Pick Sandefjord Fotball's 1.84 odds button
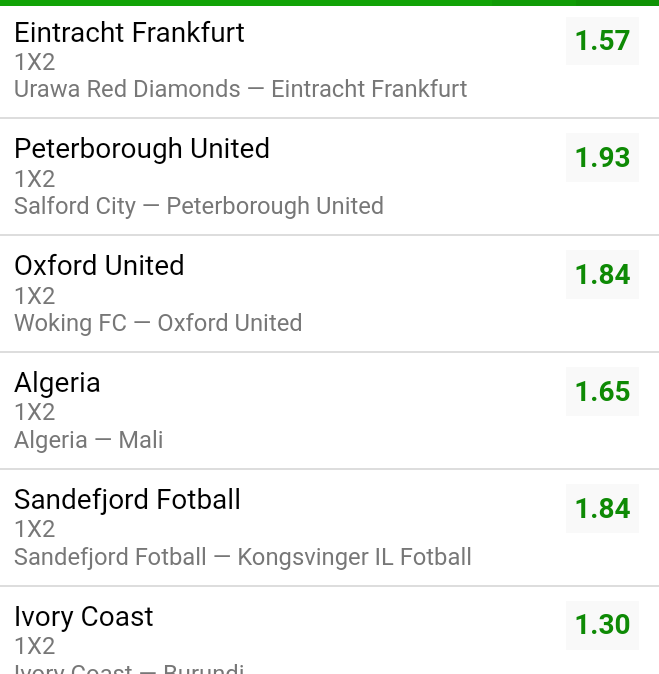The height and width of the screenshot is (674, 659). 602,509
